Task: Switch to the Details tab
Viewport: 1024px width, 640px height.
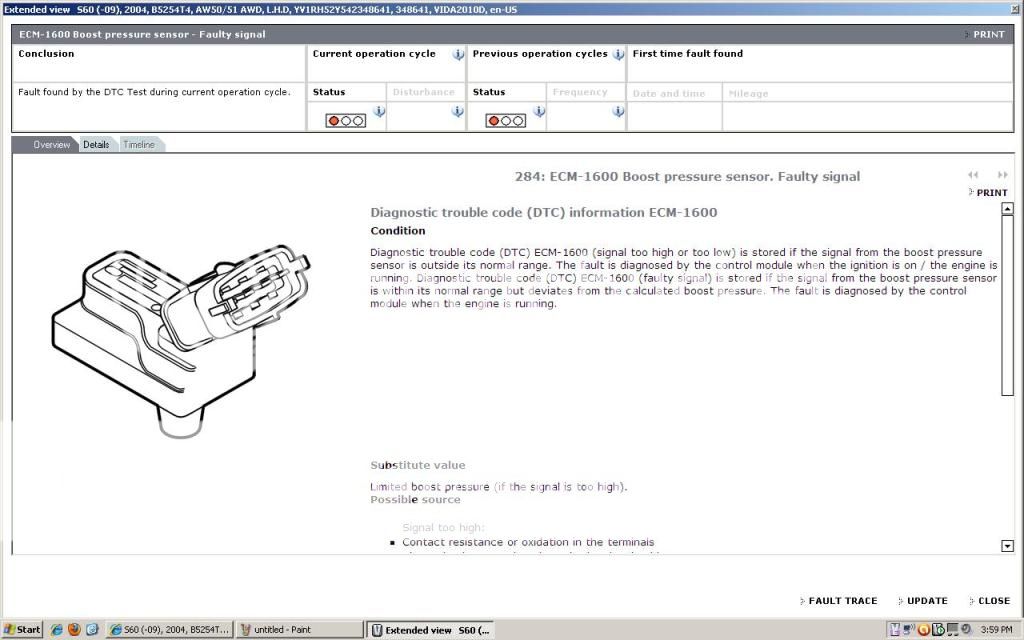Action: (x=96, y=144)
